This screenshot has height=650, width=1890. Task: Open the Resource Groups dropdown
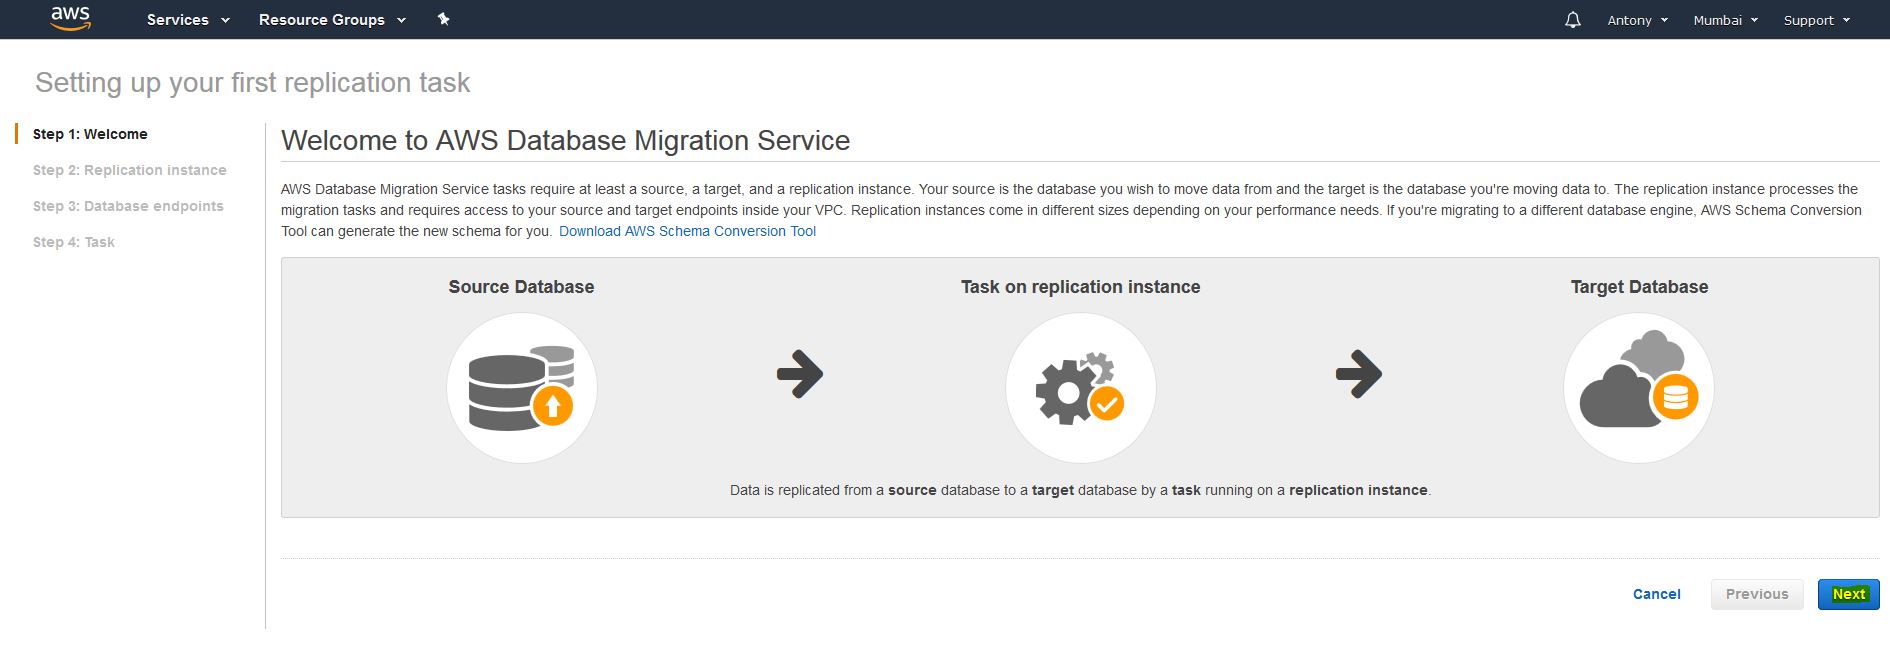331,20
